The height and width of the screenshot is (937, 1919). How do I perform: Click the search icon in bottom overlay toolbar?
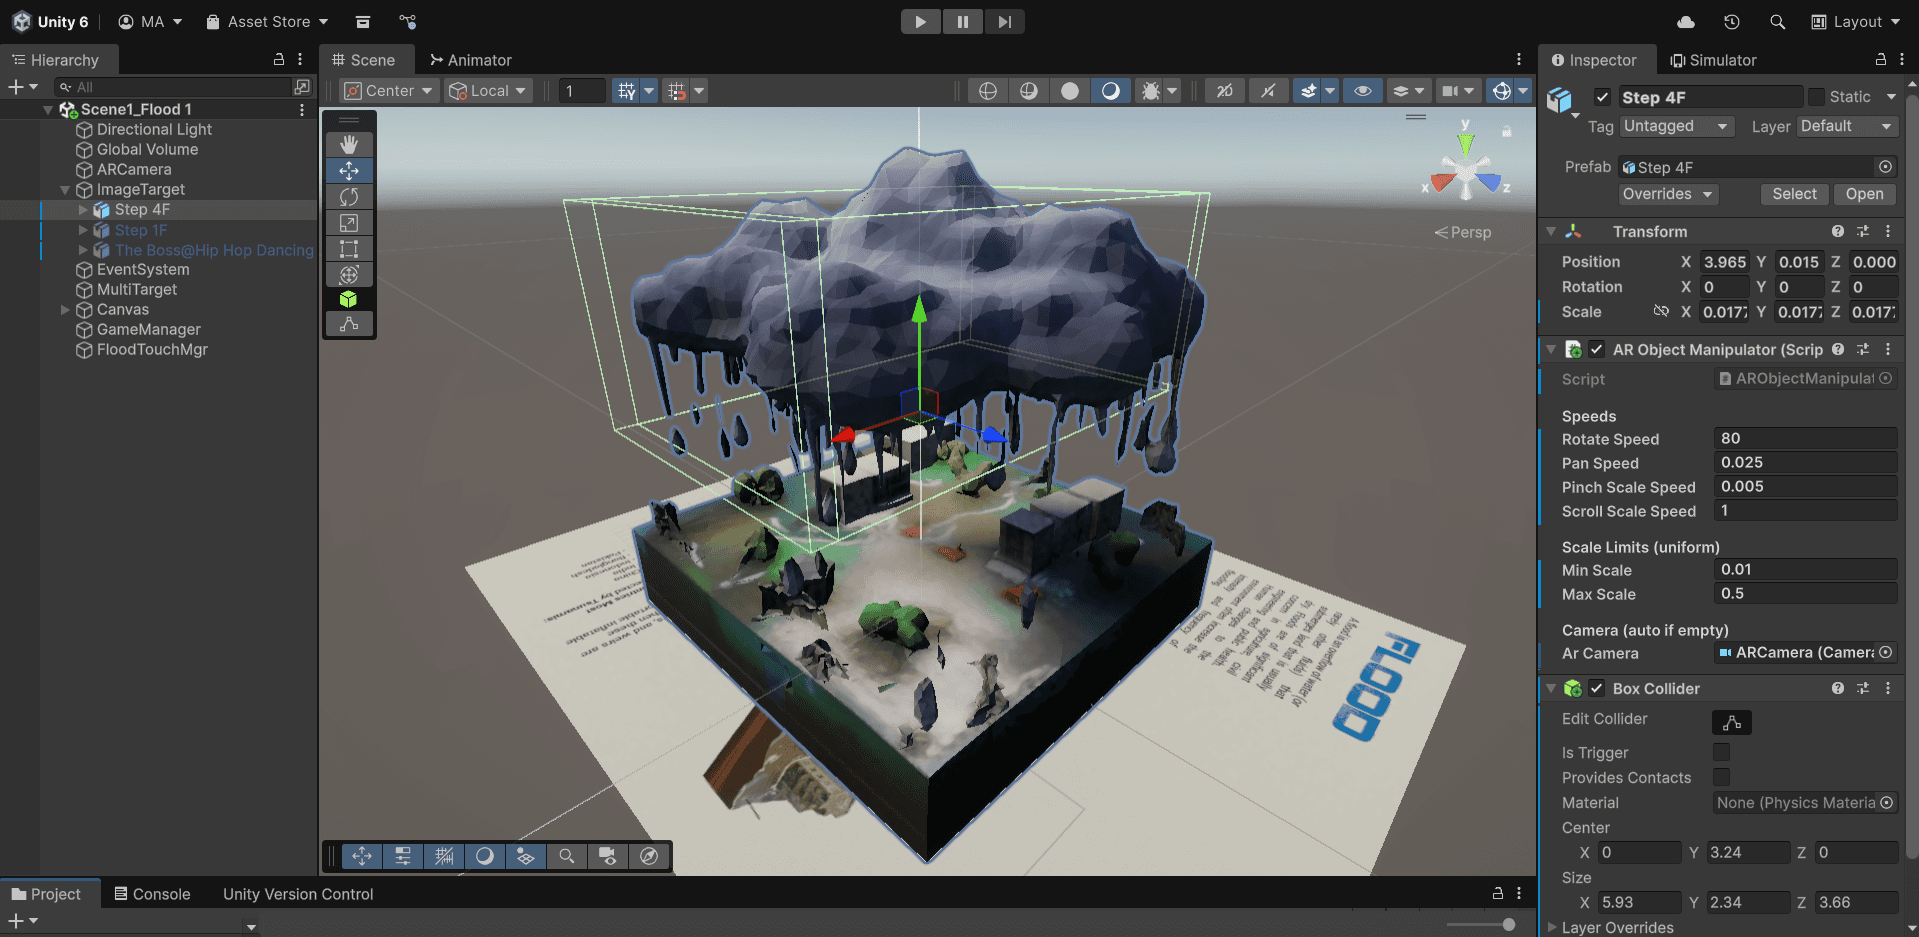(567, 856)
